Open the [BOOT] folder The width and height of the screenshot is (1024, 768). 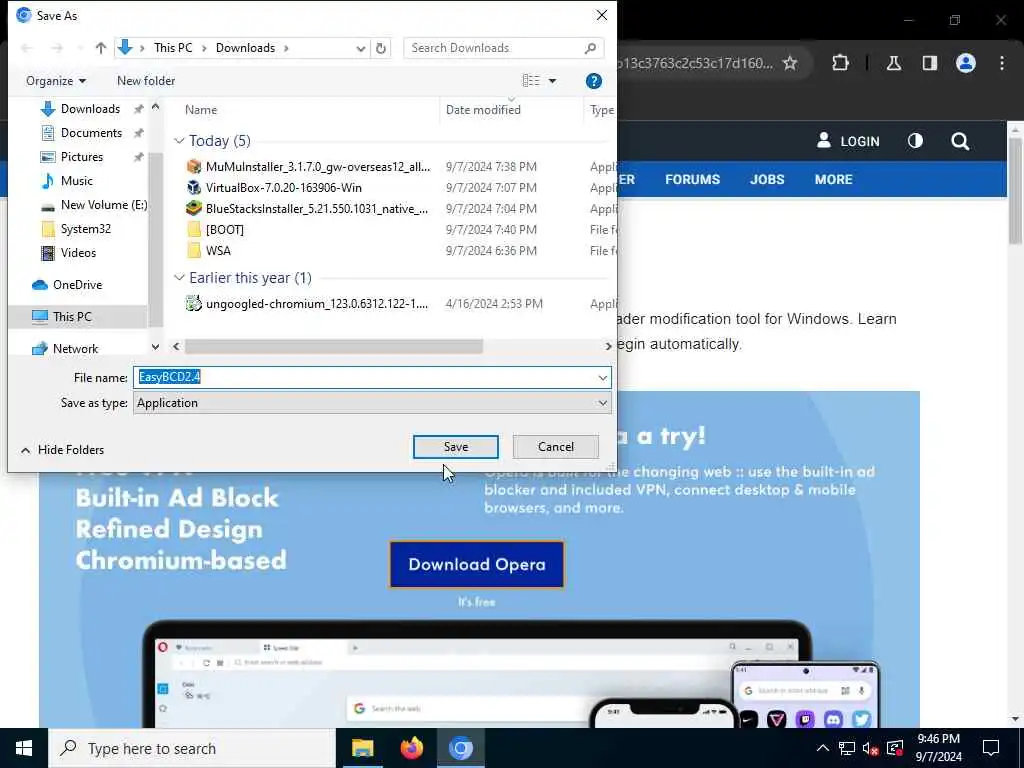pyautogui.click(x=216, y=229)
